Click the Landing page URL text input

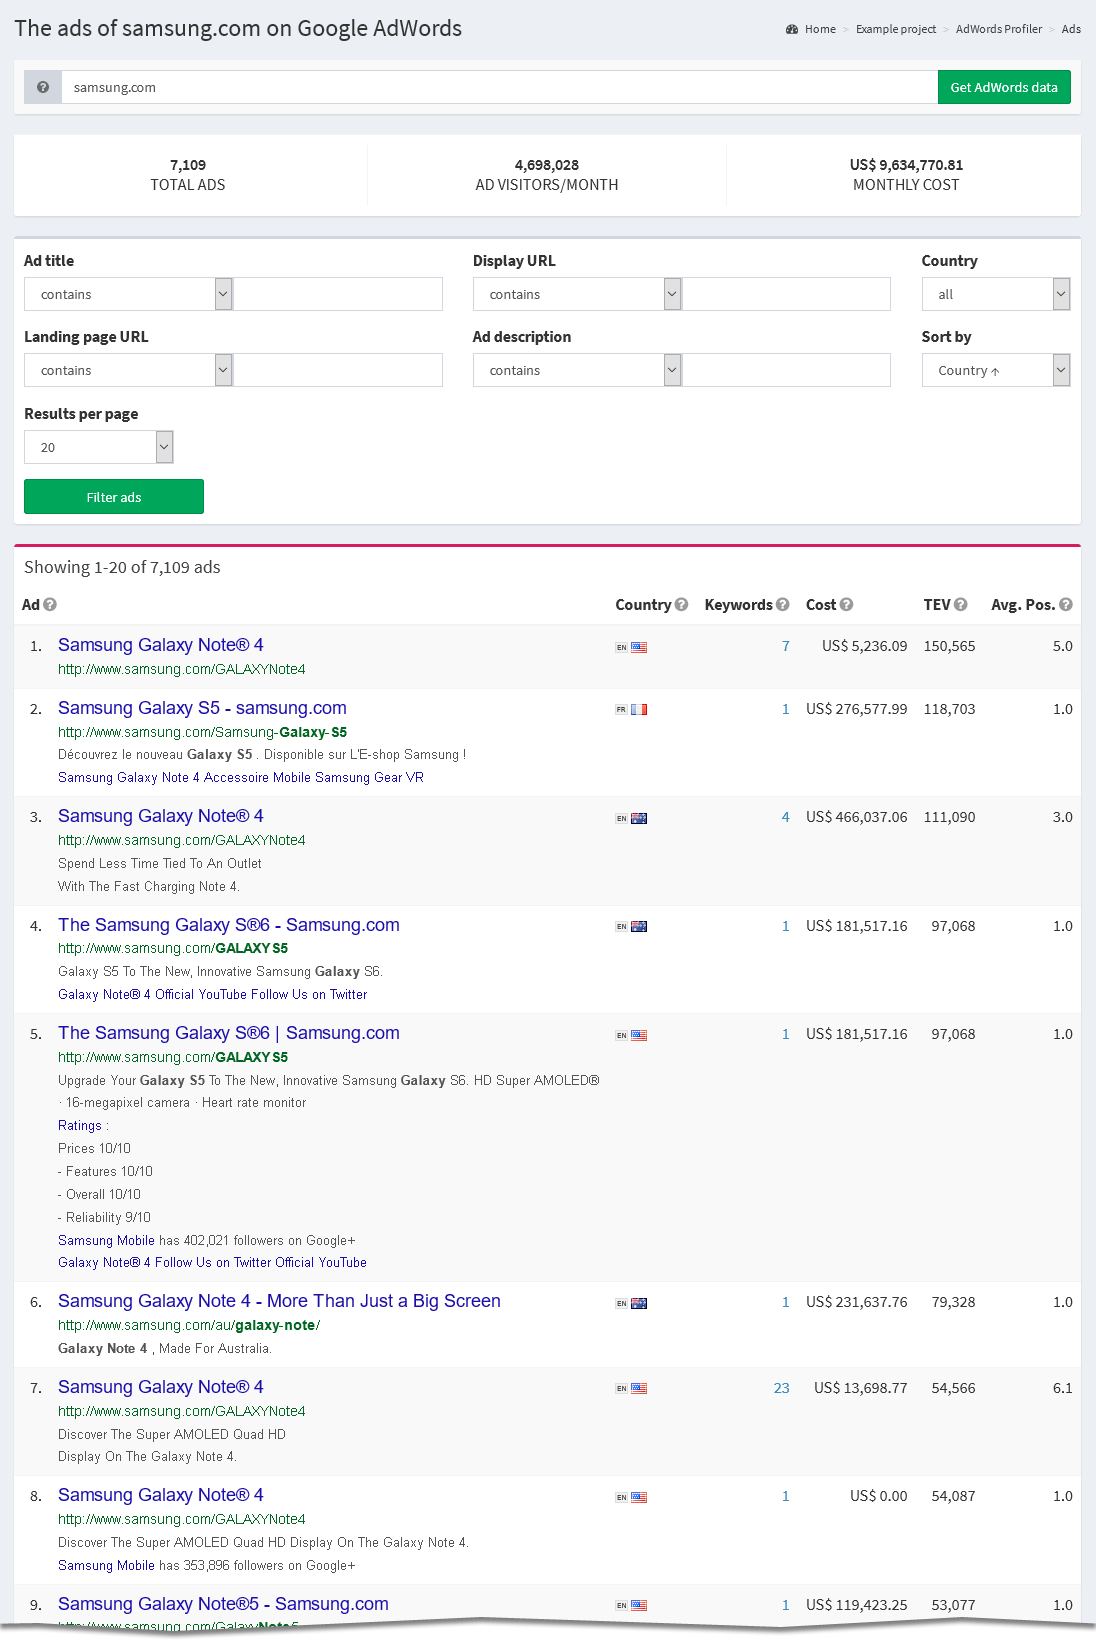[338, 370]
